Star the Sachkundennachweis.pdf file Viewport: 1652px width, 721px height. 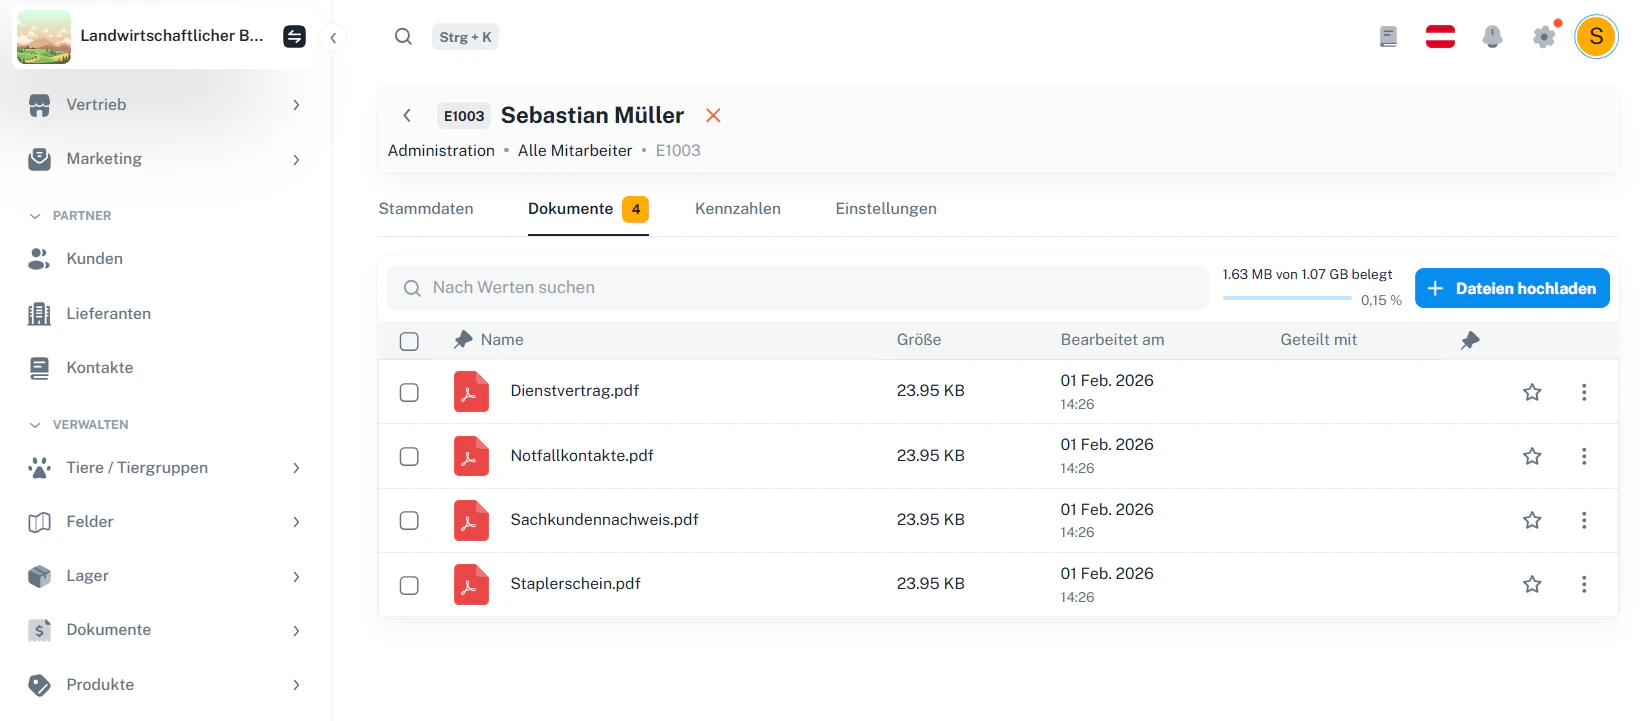coord(1532,520)
